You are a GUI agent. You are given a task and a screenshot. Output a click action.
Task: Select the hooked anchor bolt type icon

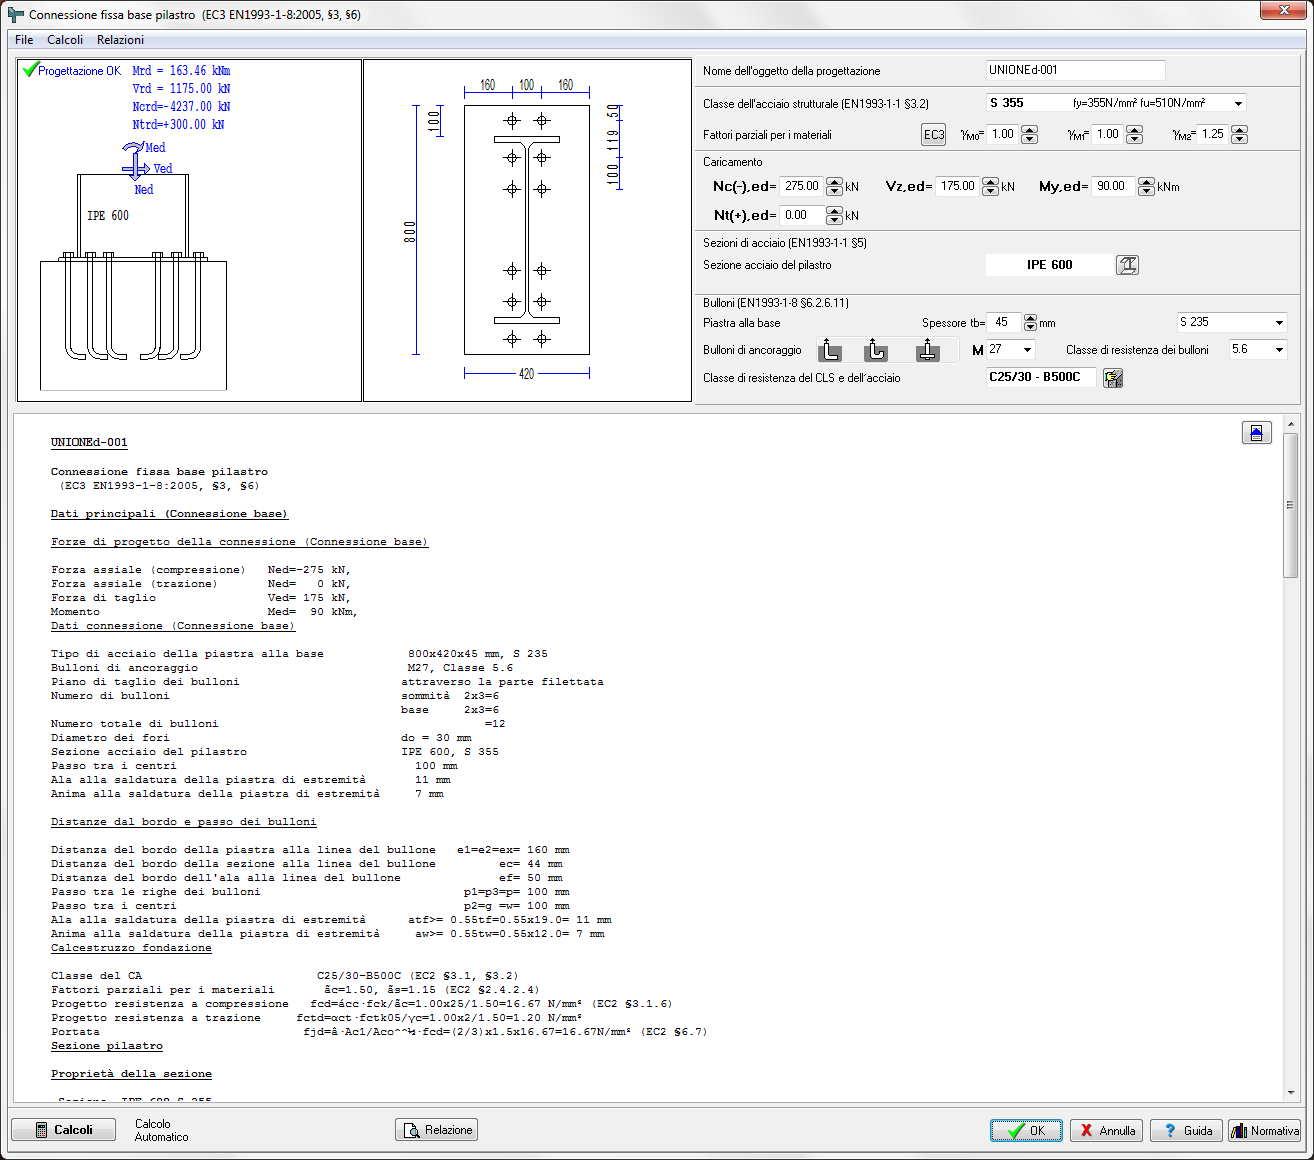click(876, 350)
